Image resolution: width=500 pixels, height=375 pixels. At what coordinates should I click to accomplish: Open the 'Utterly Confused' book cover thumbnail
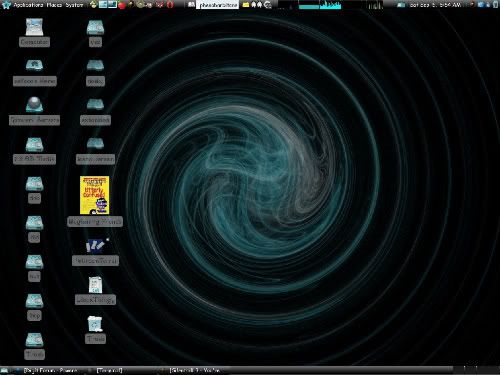coord(95,195)
